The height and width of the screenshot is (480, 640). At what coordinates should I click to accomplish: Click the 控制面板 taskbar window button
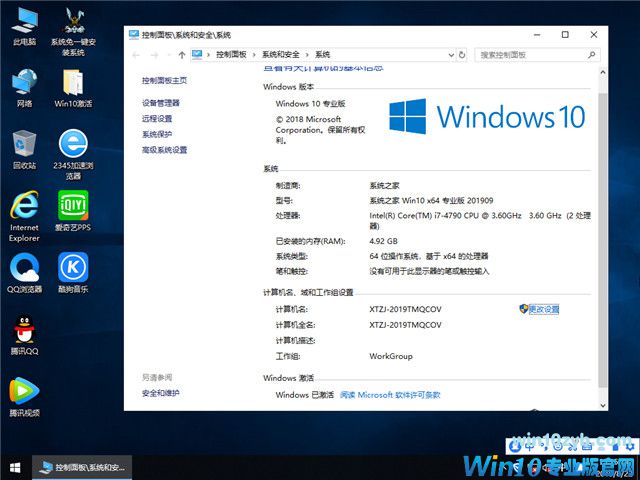tap(82, 467)
